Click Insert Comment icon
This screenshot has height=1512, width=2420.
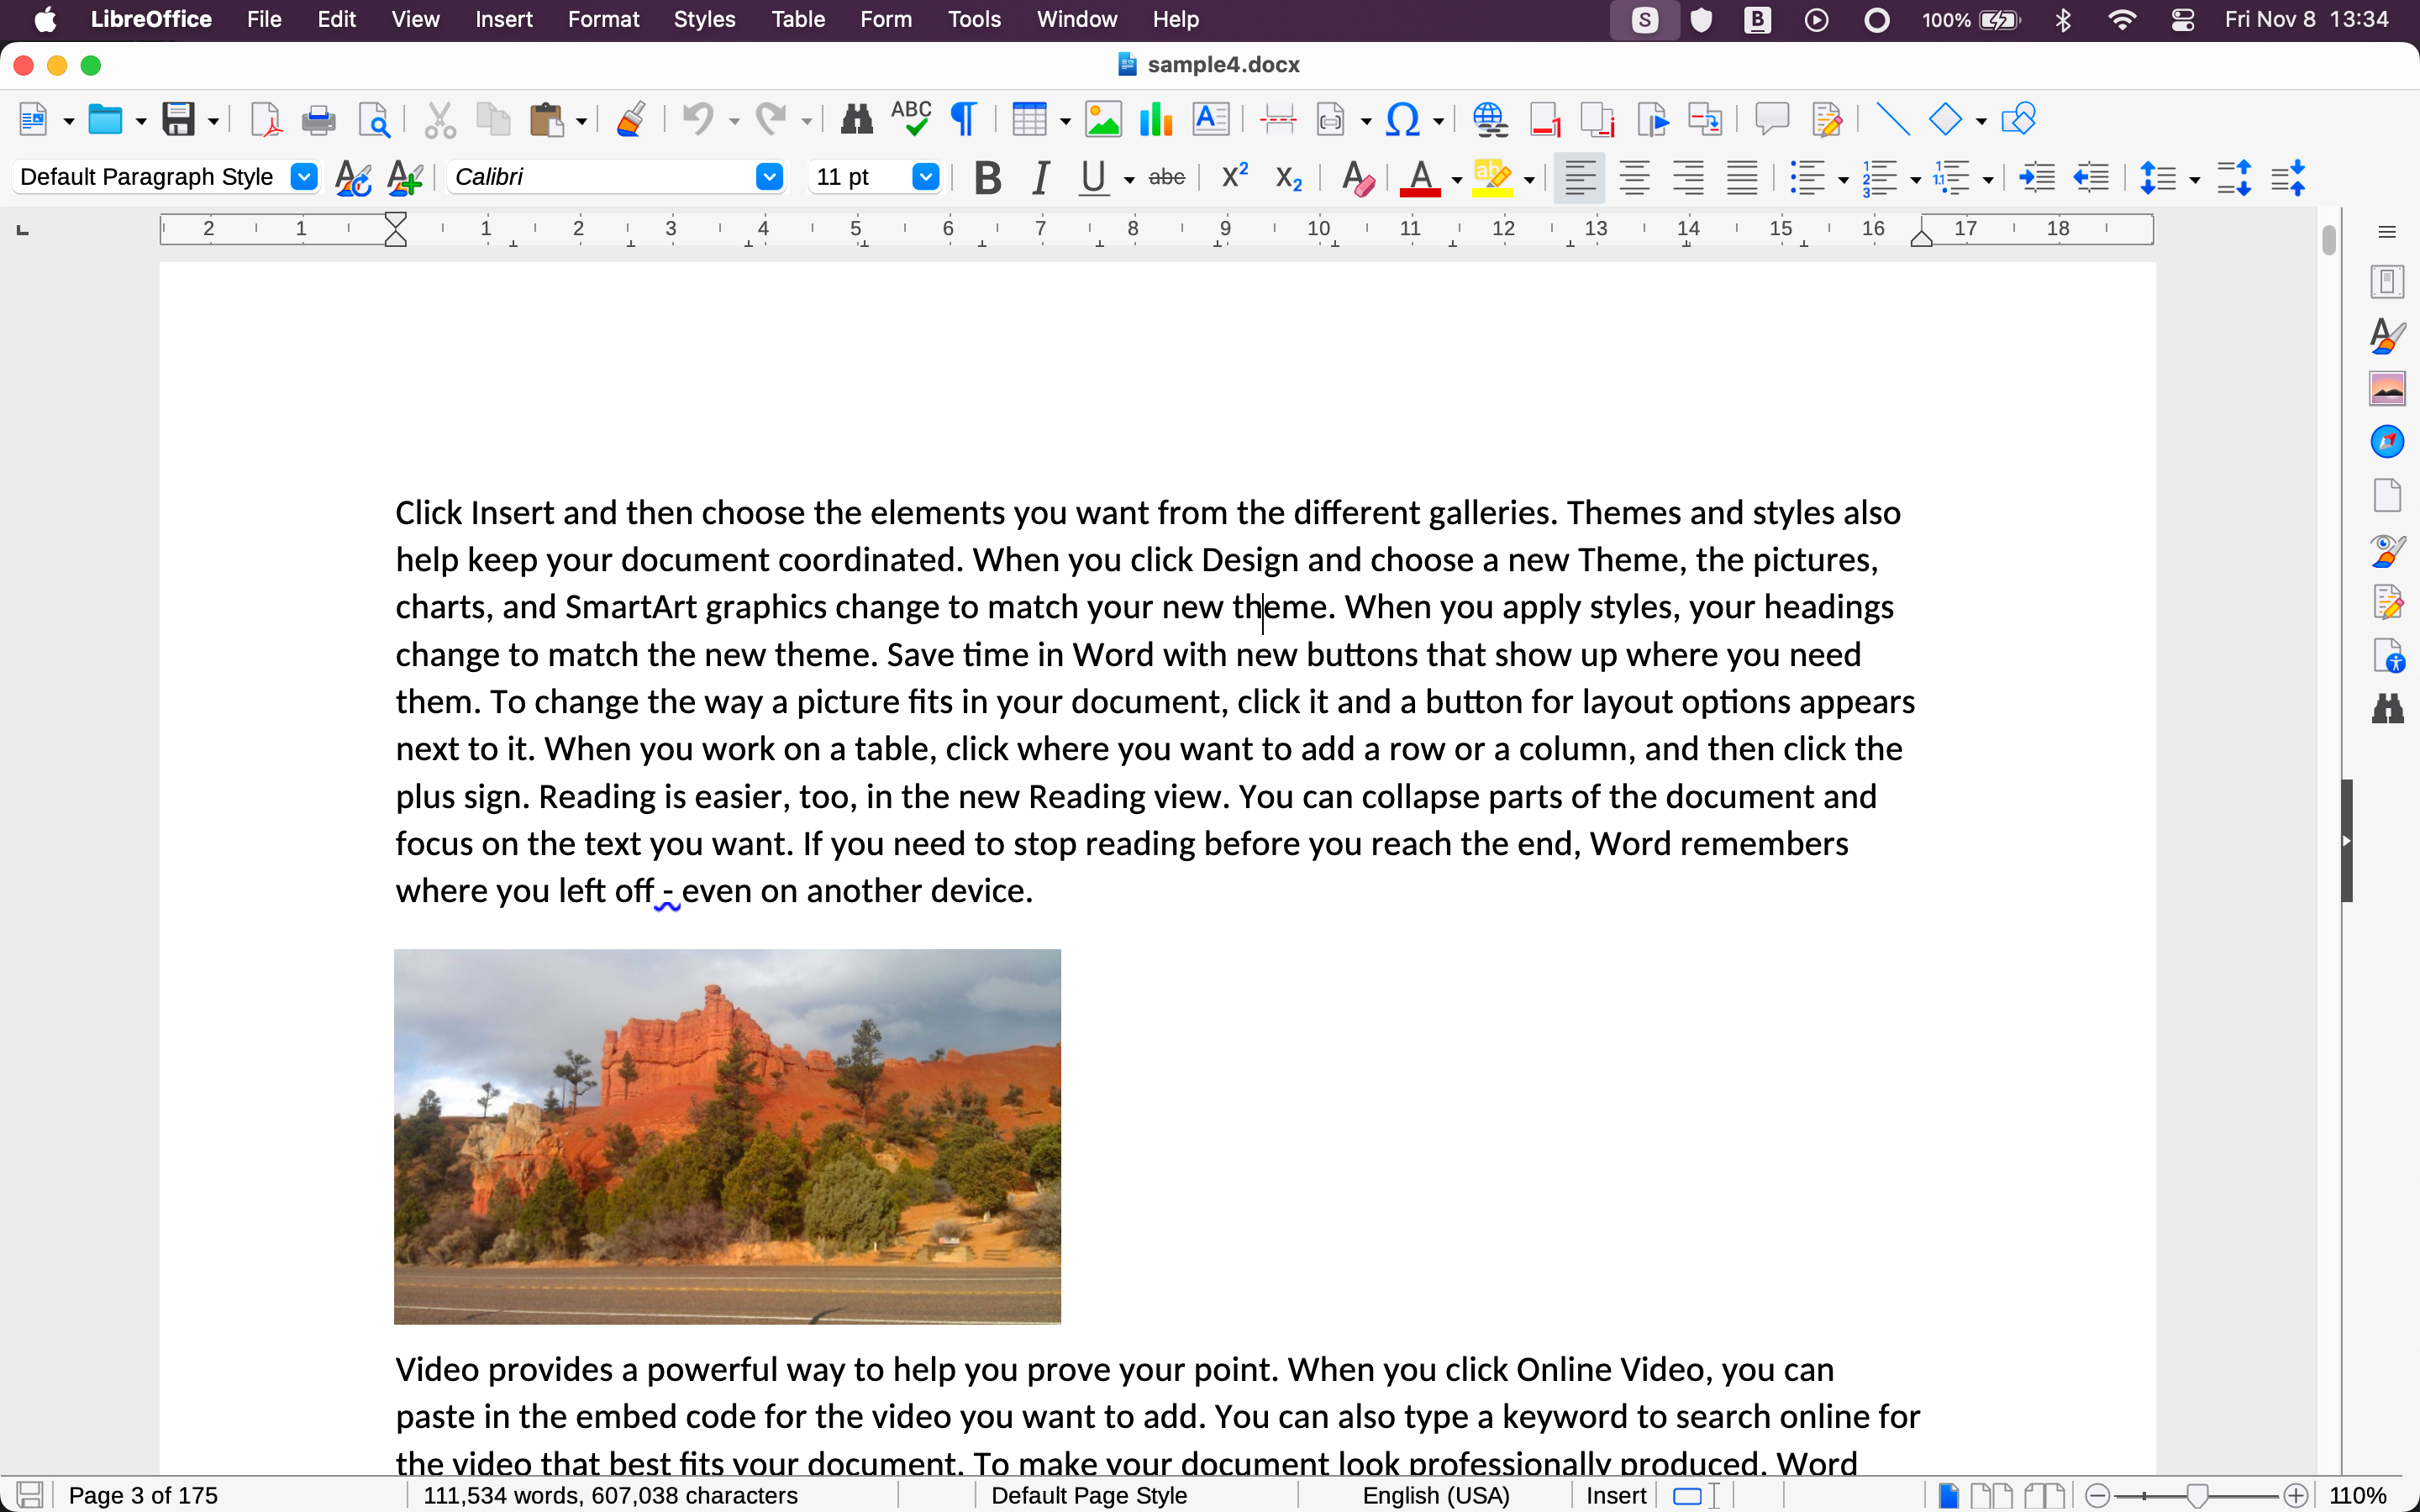tap(1771, 120)
